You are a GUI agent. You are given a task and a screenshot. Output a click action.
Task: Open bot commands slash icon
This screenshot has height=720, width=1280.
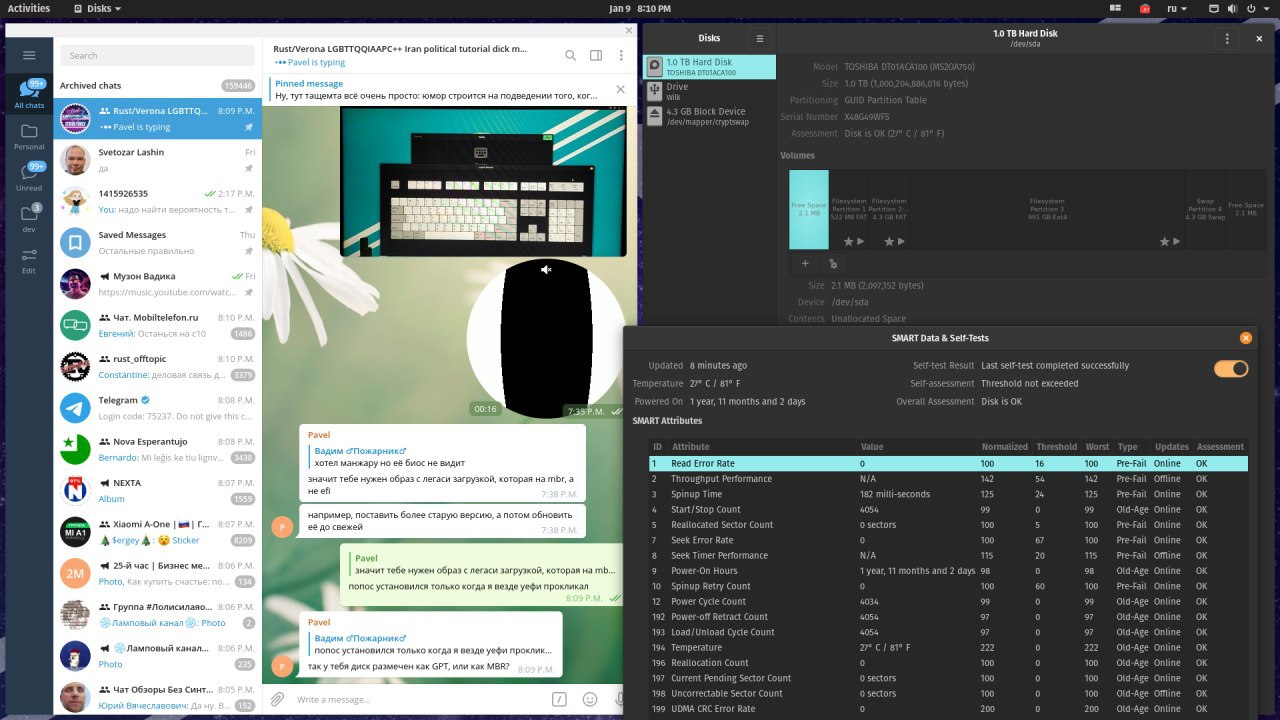click(x=560, y=699)
